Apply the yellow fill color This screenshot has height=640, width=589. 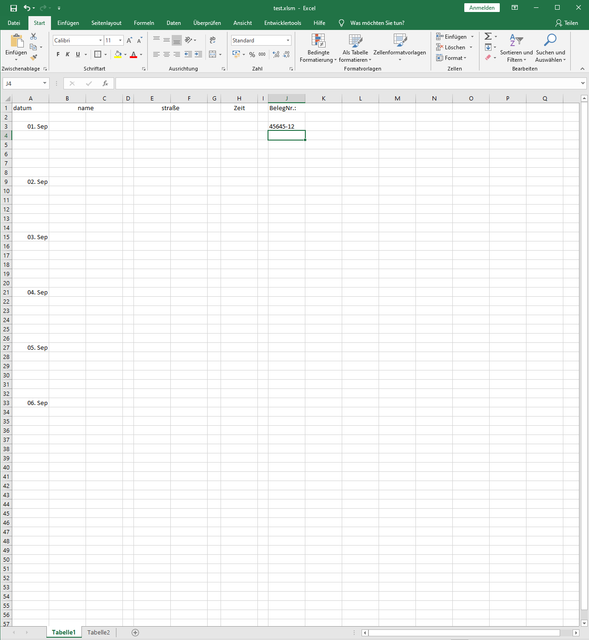click(118, 54)
